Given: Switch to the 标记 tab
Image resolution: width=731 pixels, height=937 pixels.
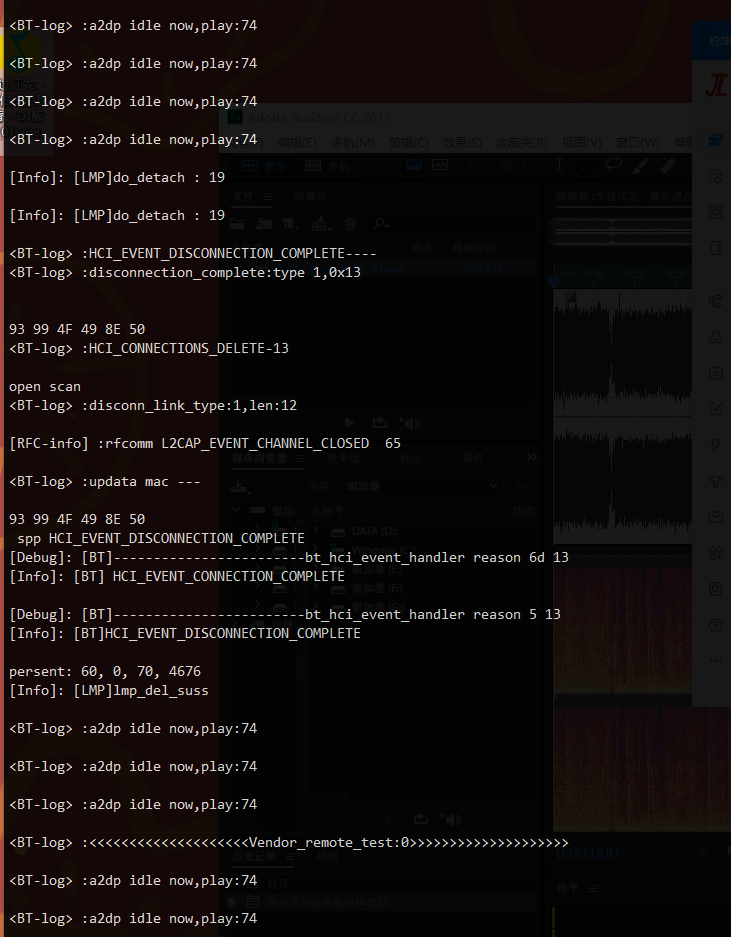Looking at the screenshot, I should [x=411, y=458].
